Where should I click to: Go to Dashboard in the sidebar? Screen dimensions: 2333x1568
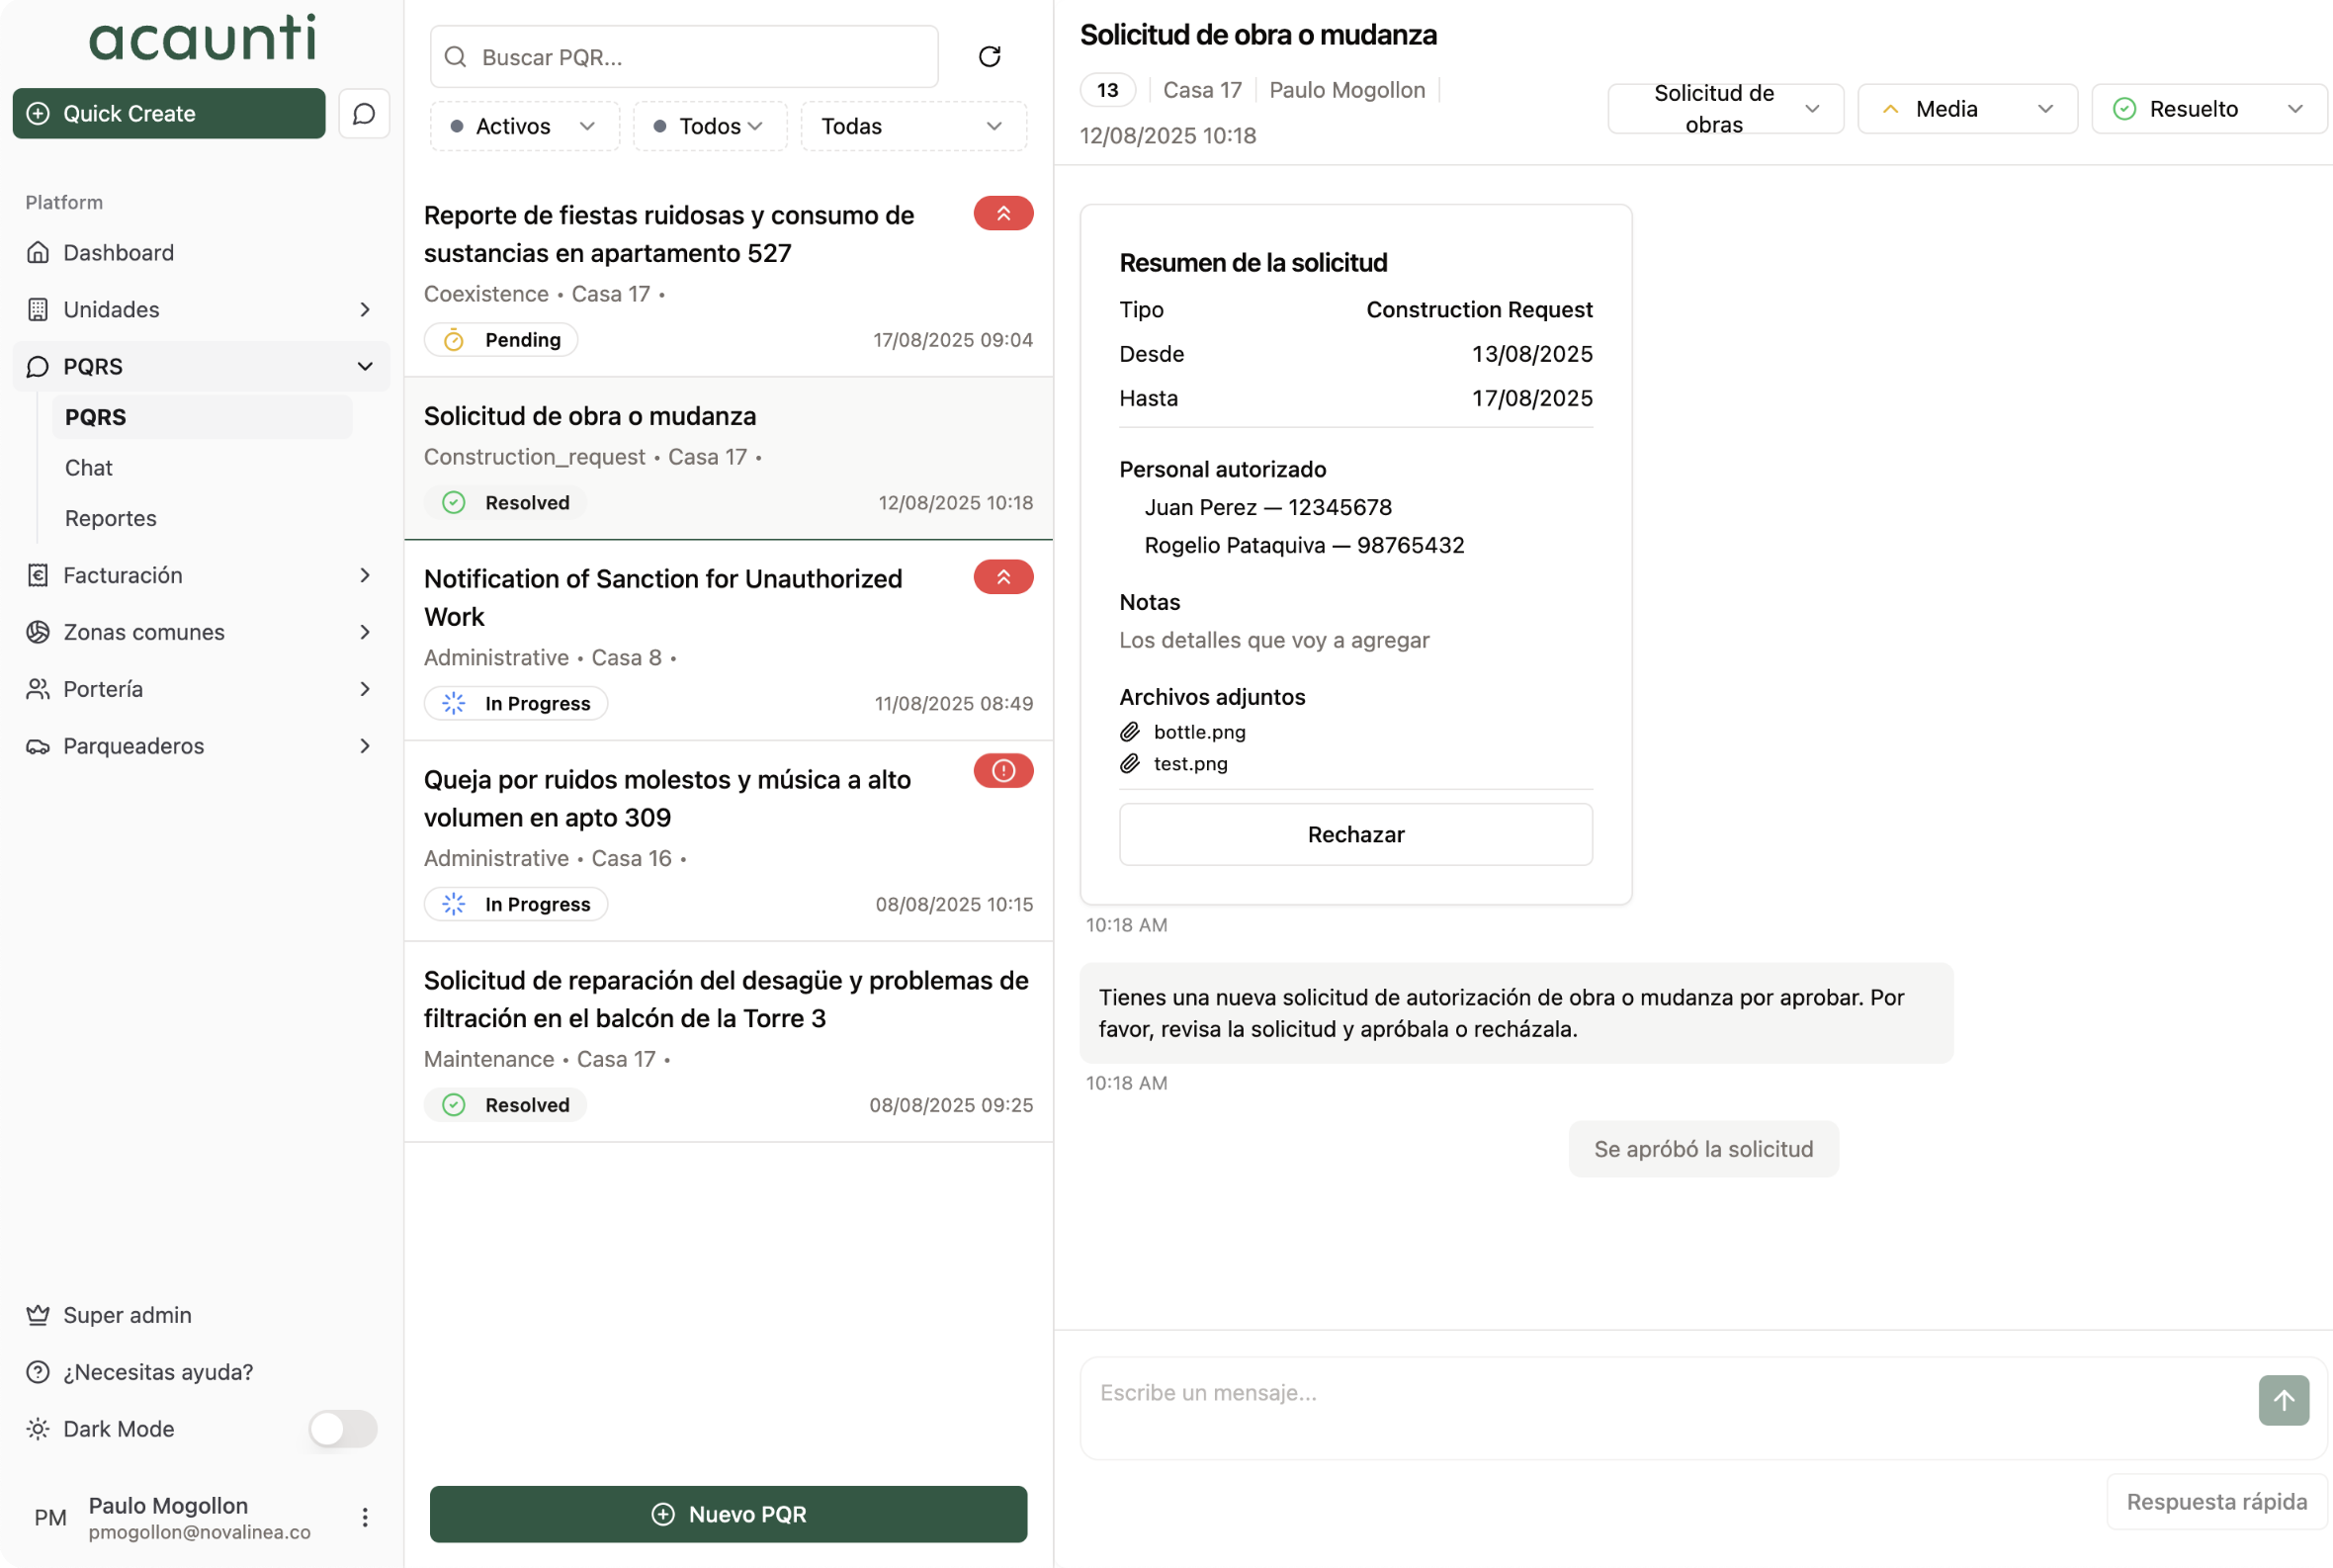[119, 252]
